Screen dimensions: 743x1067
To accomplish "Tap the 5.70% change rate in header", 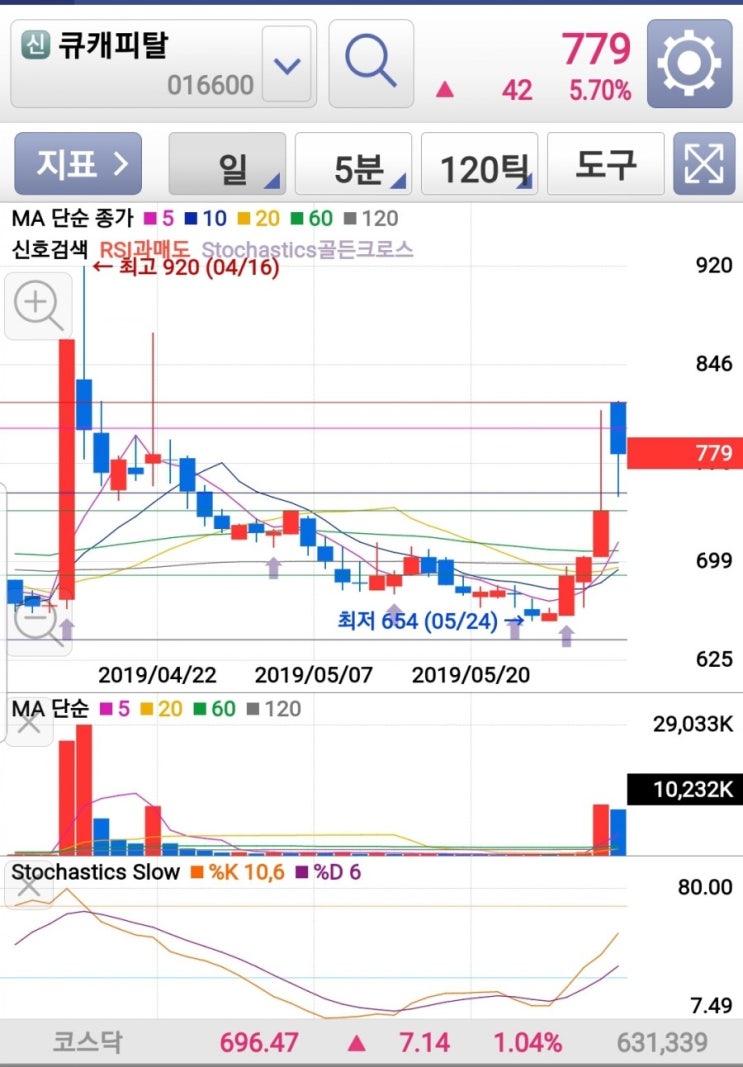I will click(x=600, y=91).
